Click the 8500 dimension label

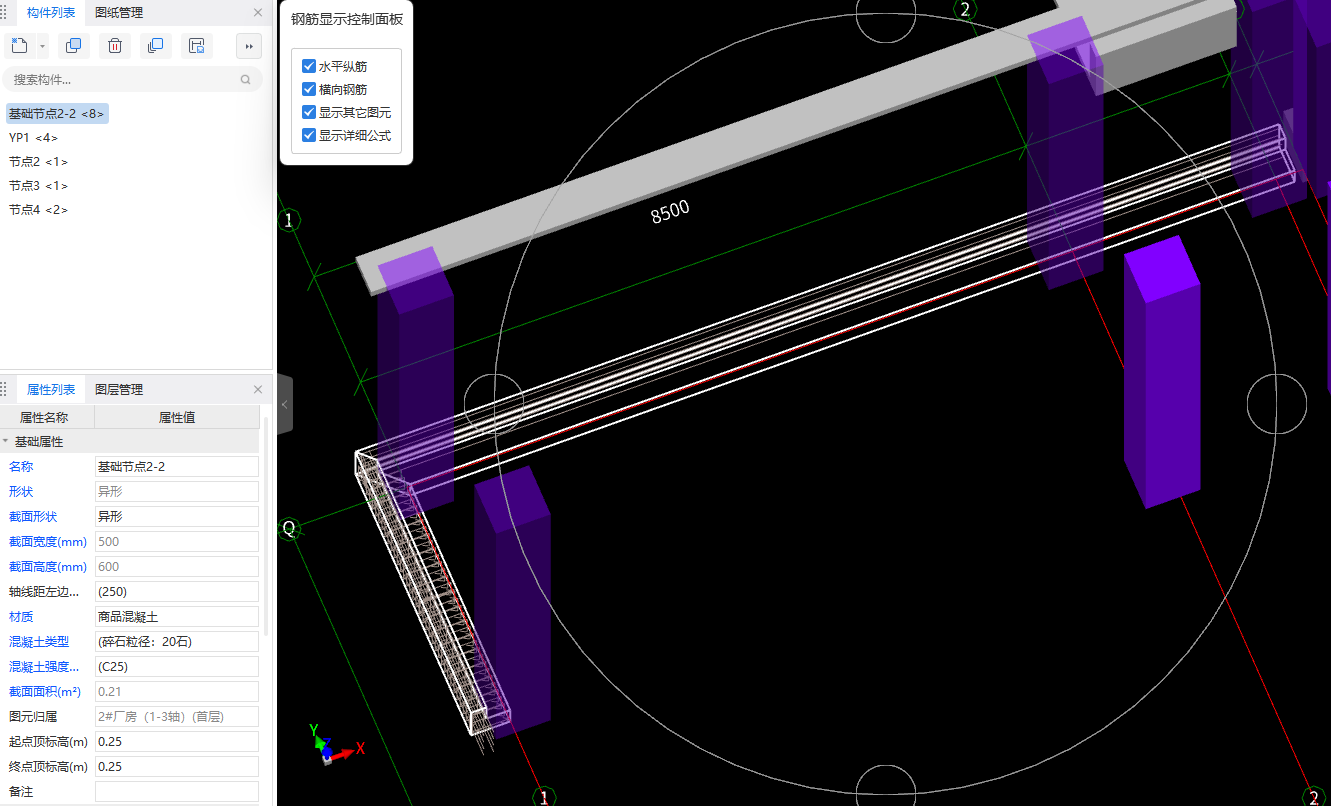(670, 211)
